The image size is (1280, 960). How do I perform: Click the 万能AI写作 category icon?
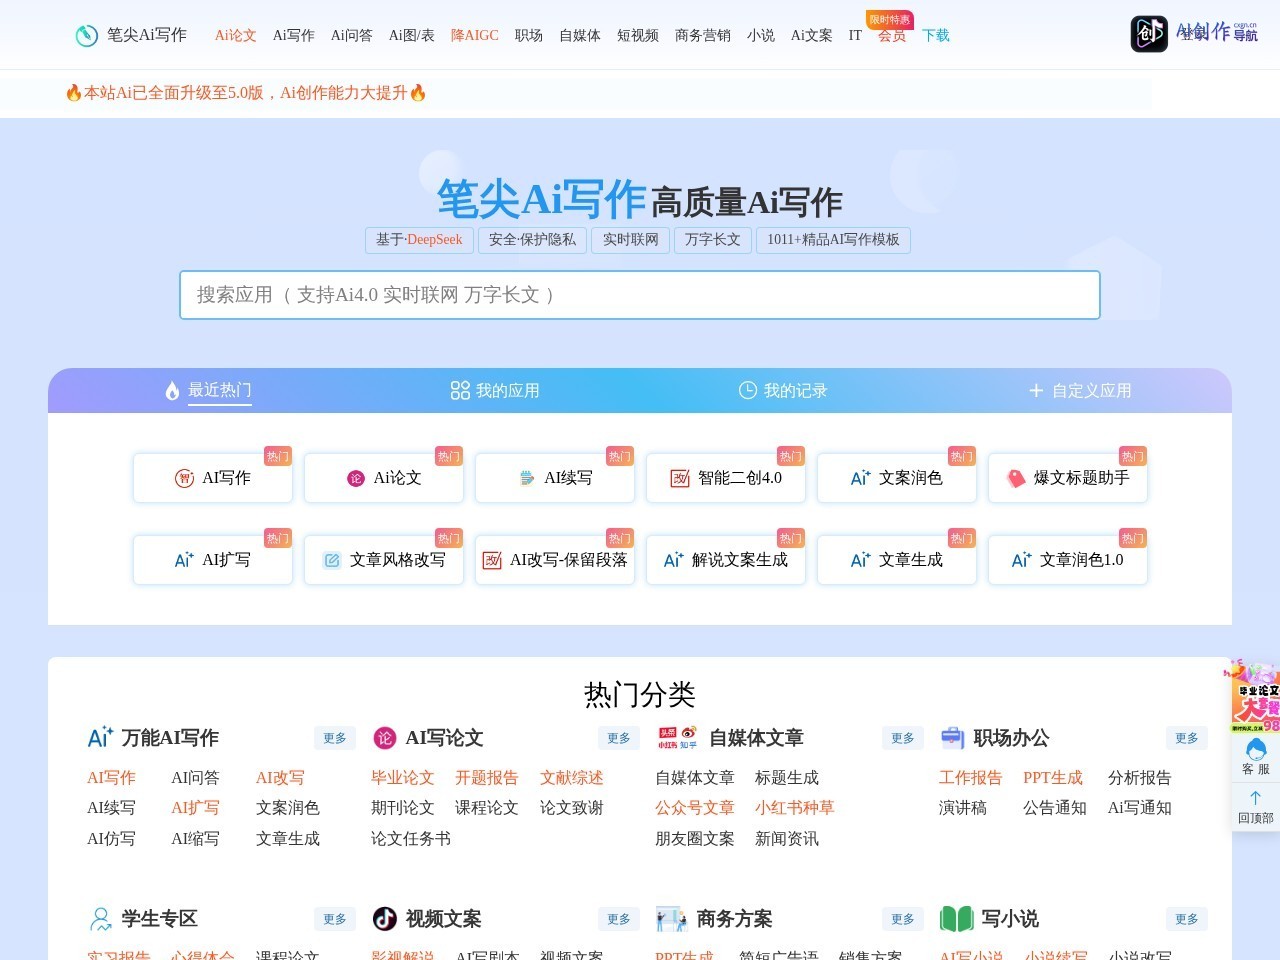(100, 738)
